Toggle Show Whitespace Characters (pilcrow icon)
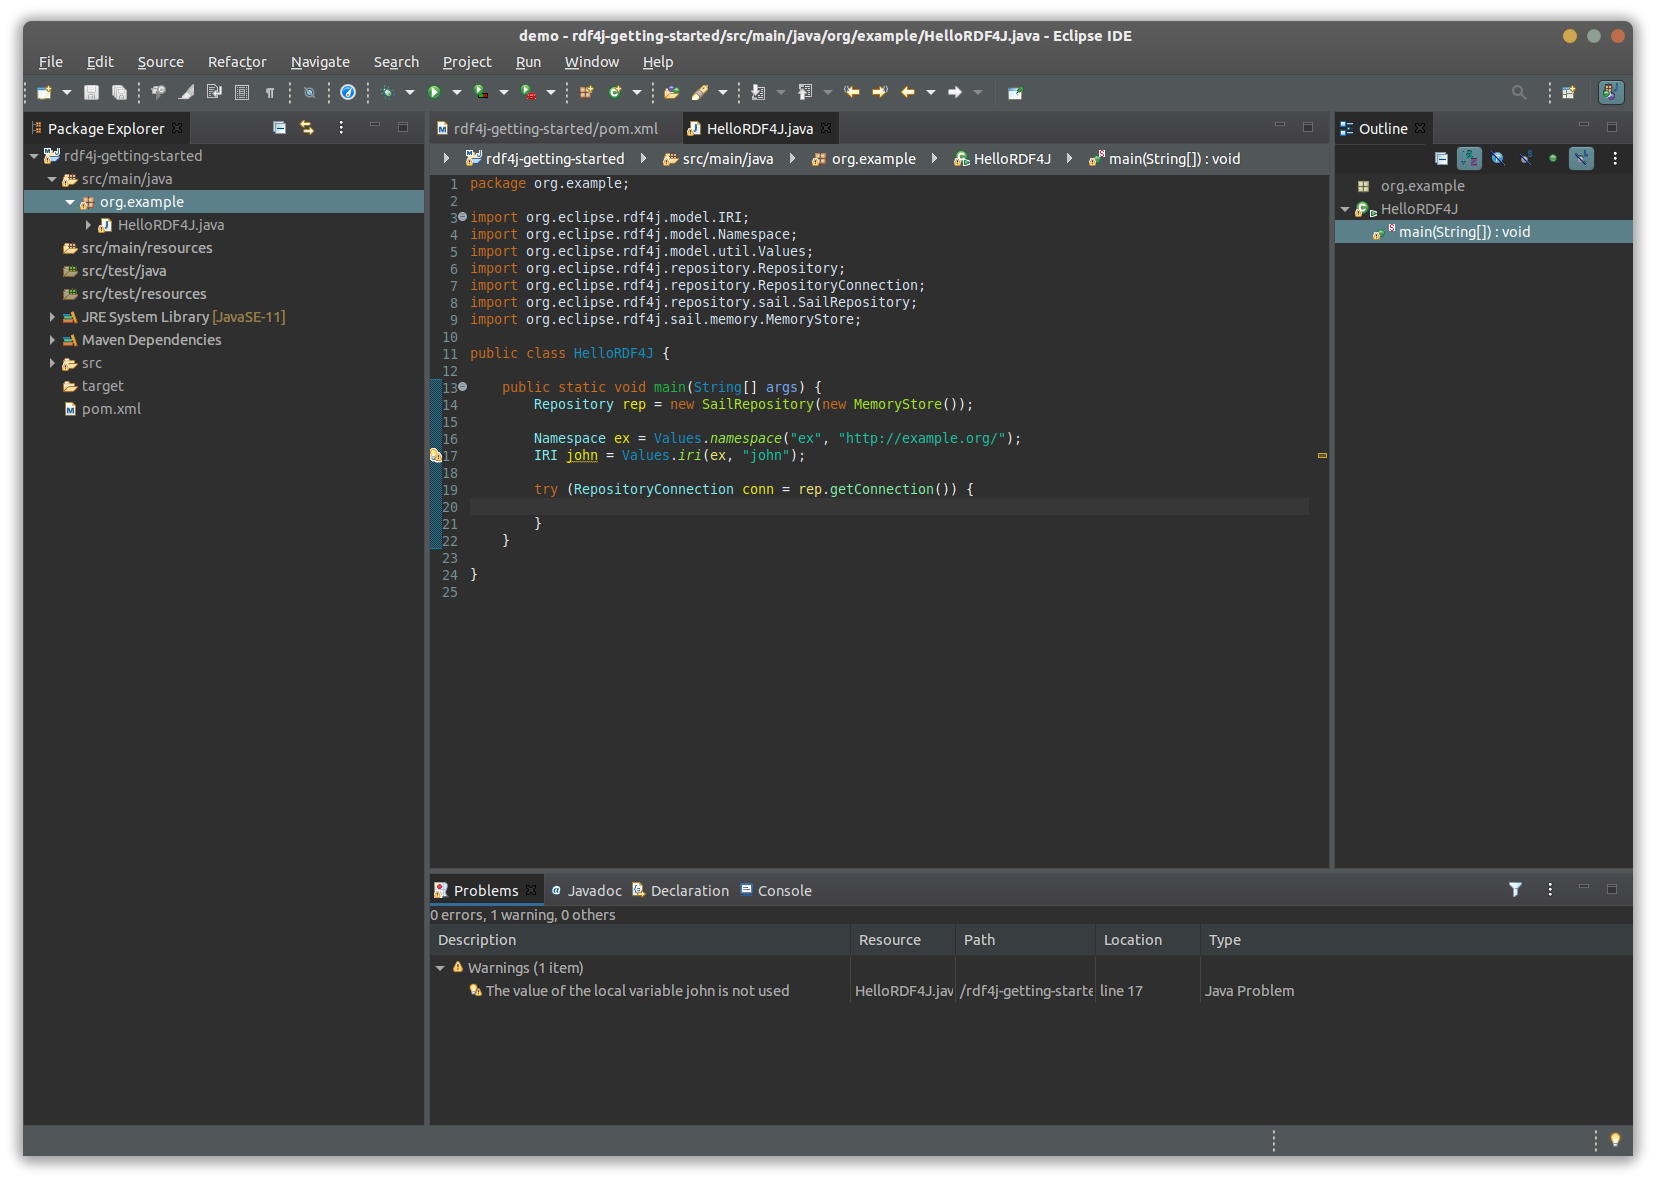 pos(270,93)
